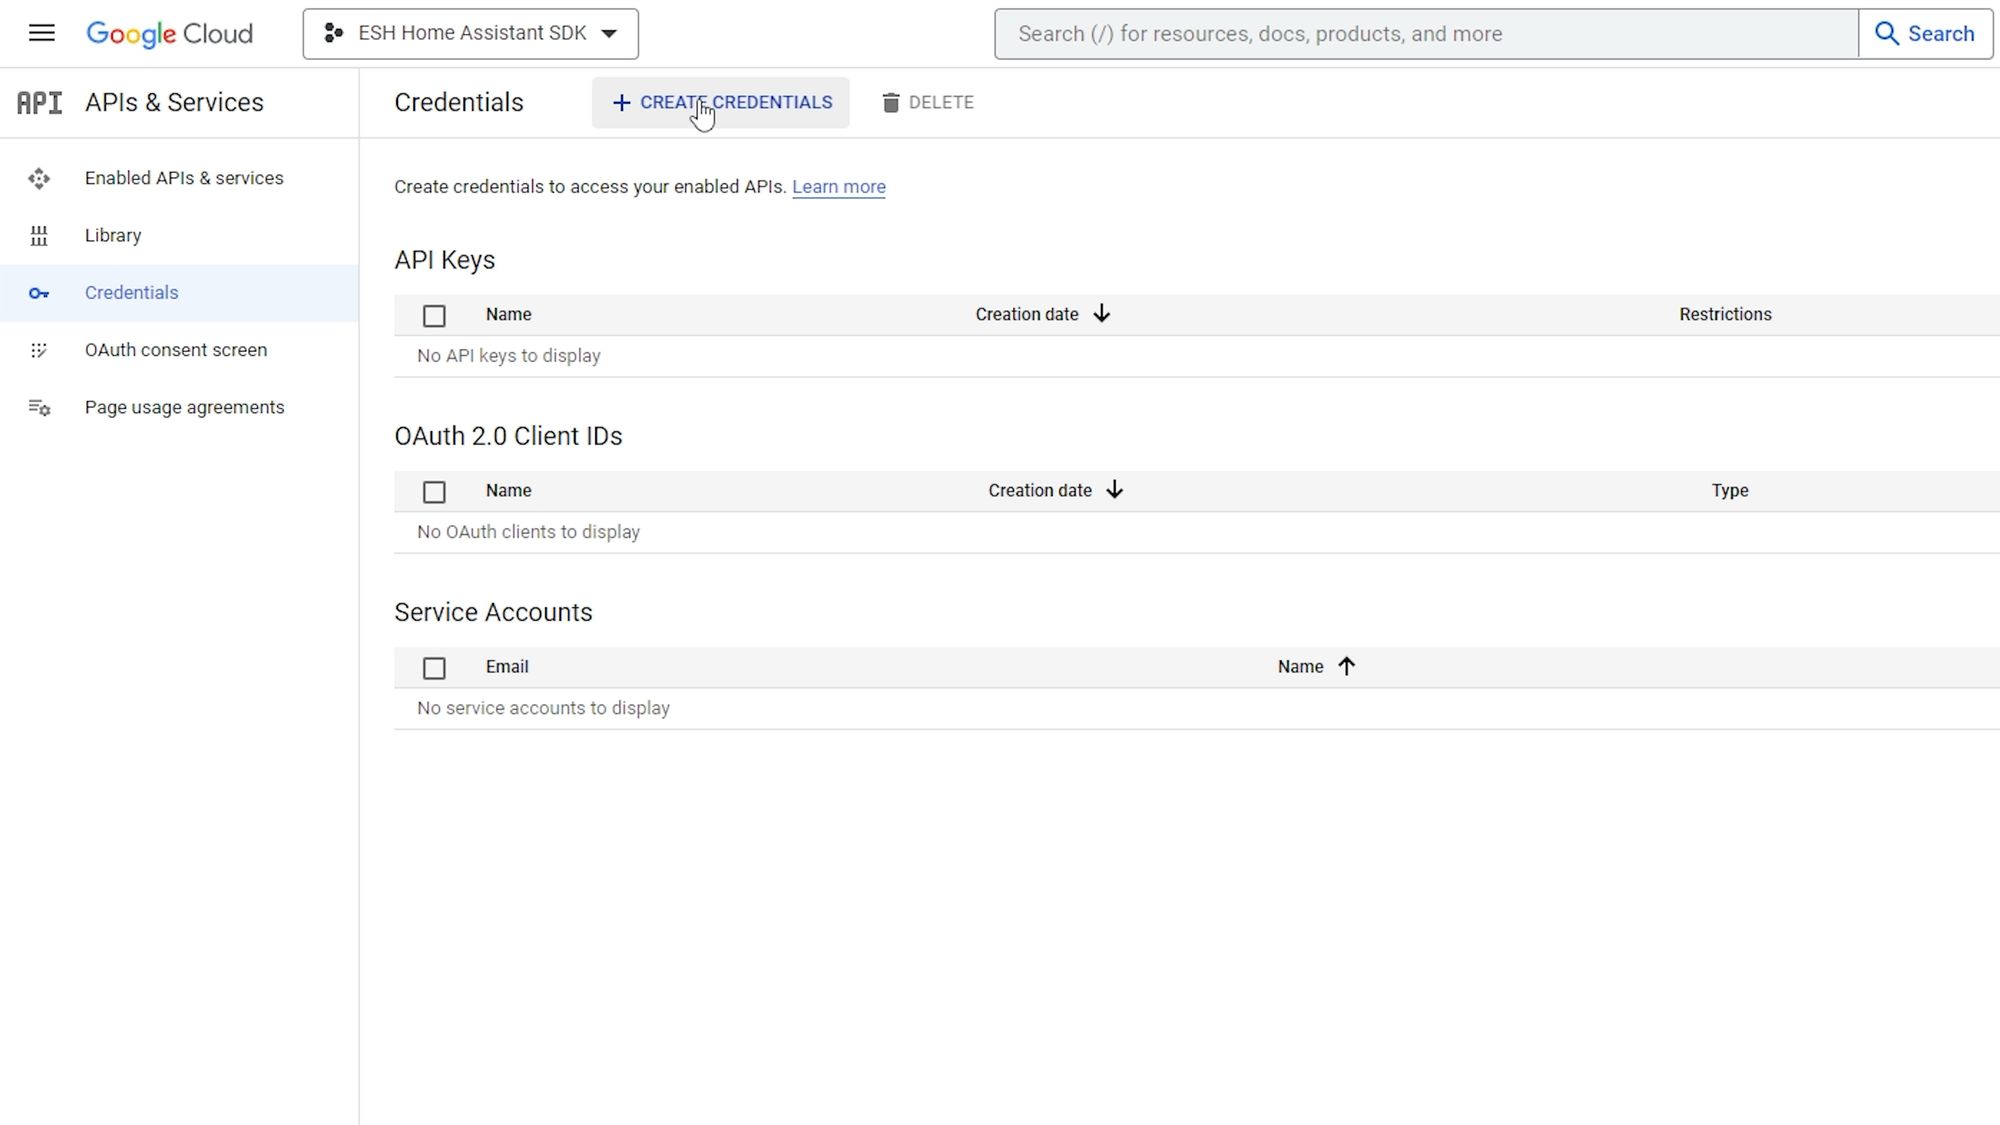Click the hamburger menu icon
Image resolution: width=2000 pixels, height=1125 pixels.
click(x=43, y=33)
